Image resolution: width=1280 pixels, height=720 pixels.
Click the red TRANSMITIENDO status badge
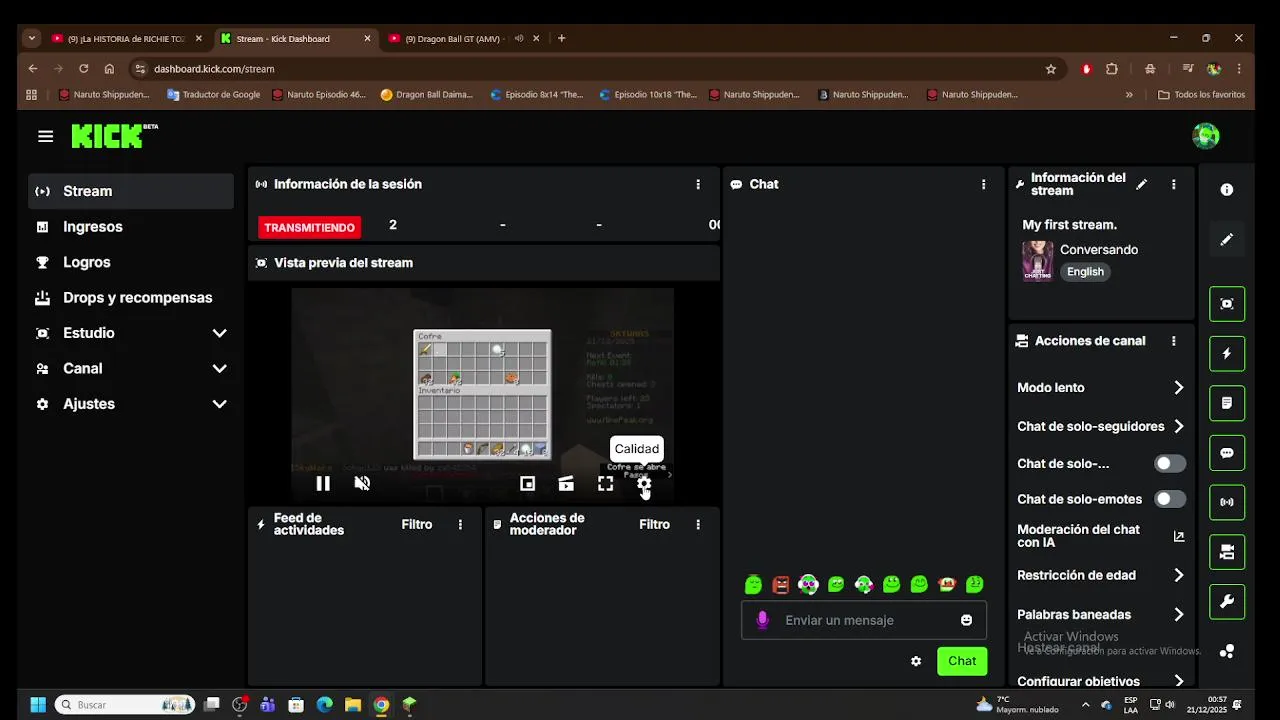(x=310, y=227)
